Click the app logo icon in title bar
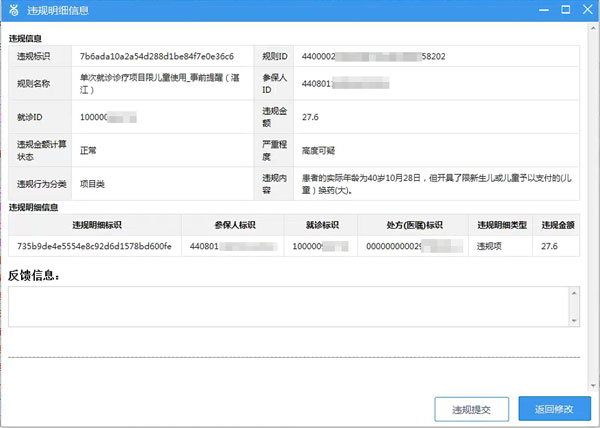Viewport: 600px width, 428px height. click(x=12, y=11)
